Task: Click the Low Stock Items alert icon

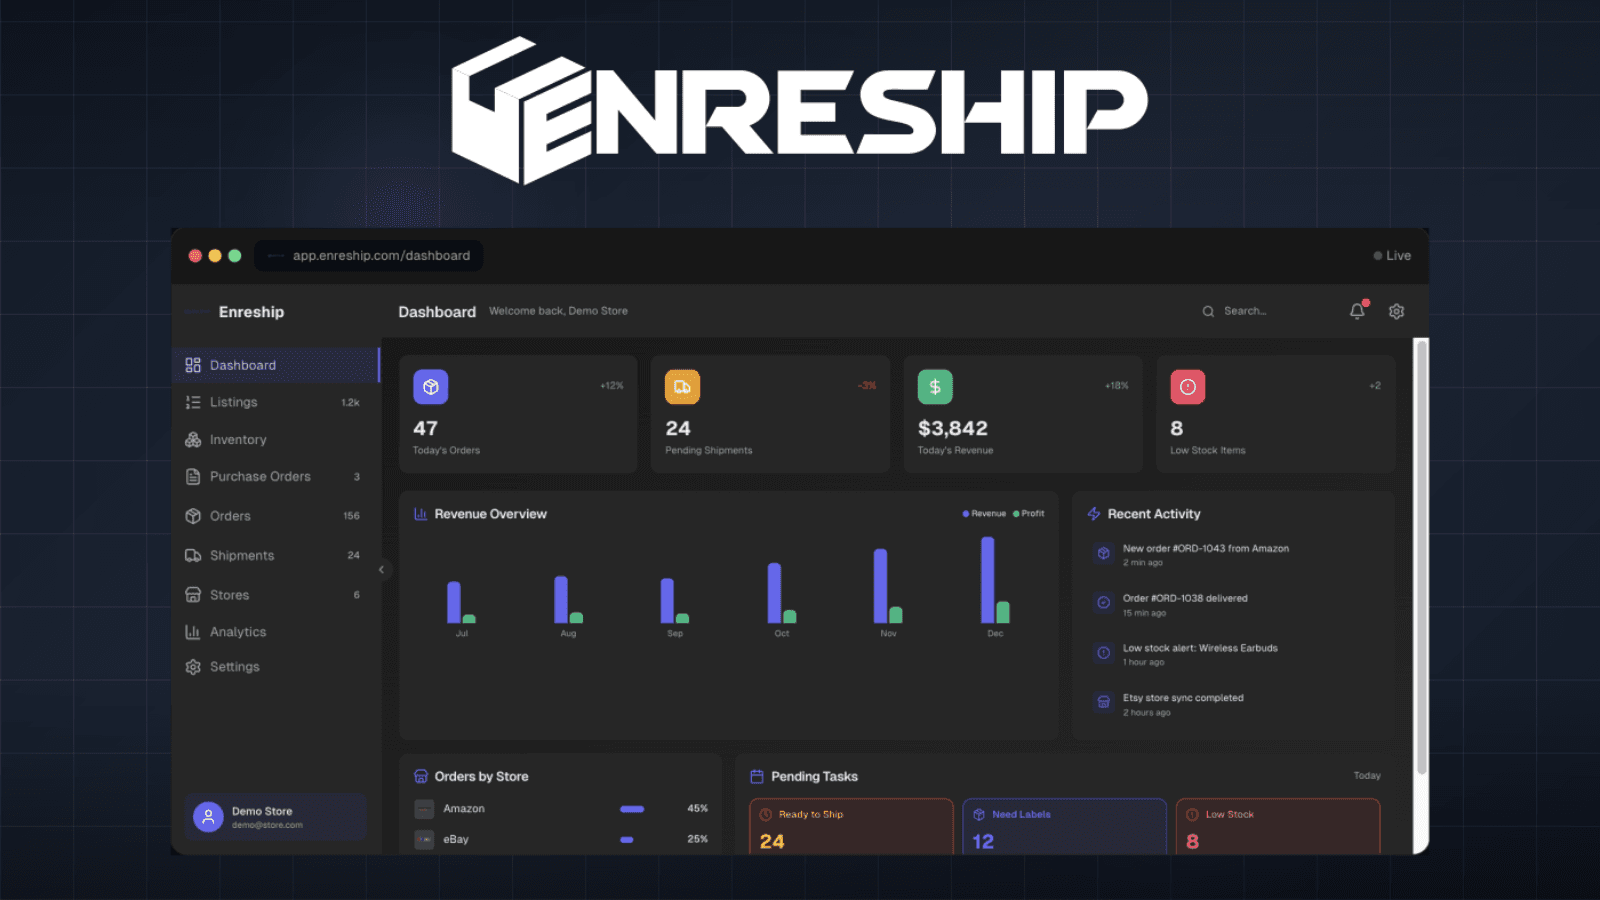Action: [x=1188, y=387]
